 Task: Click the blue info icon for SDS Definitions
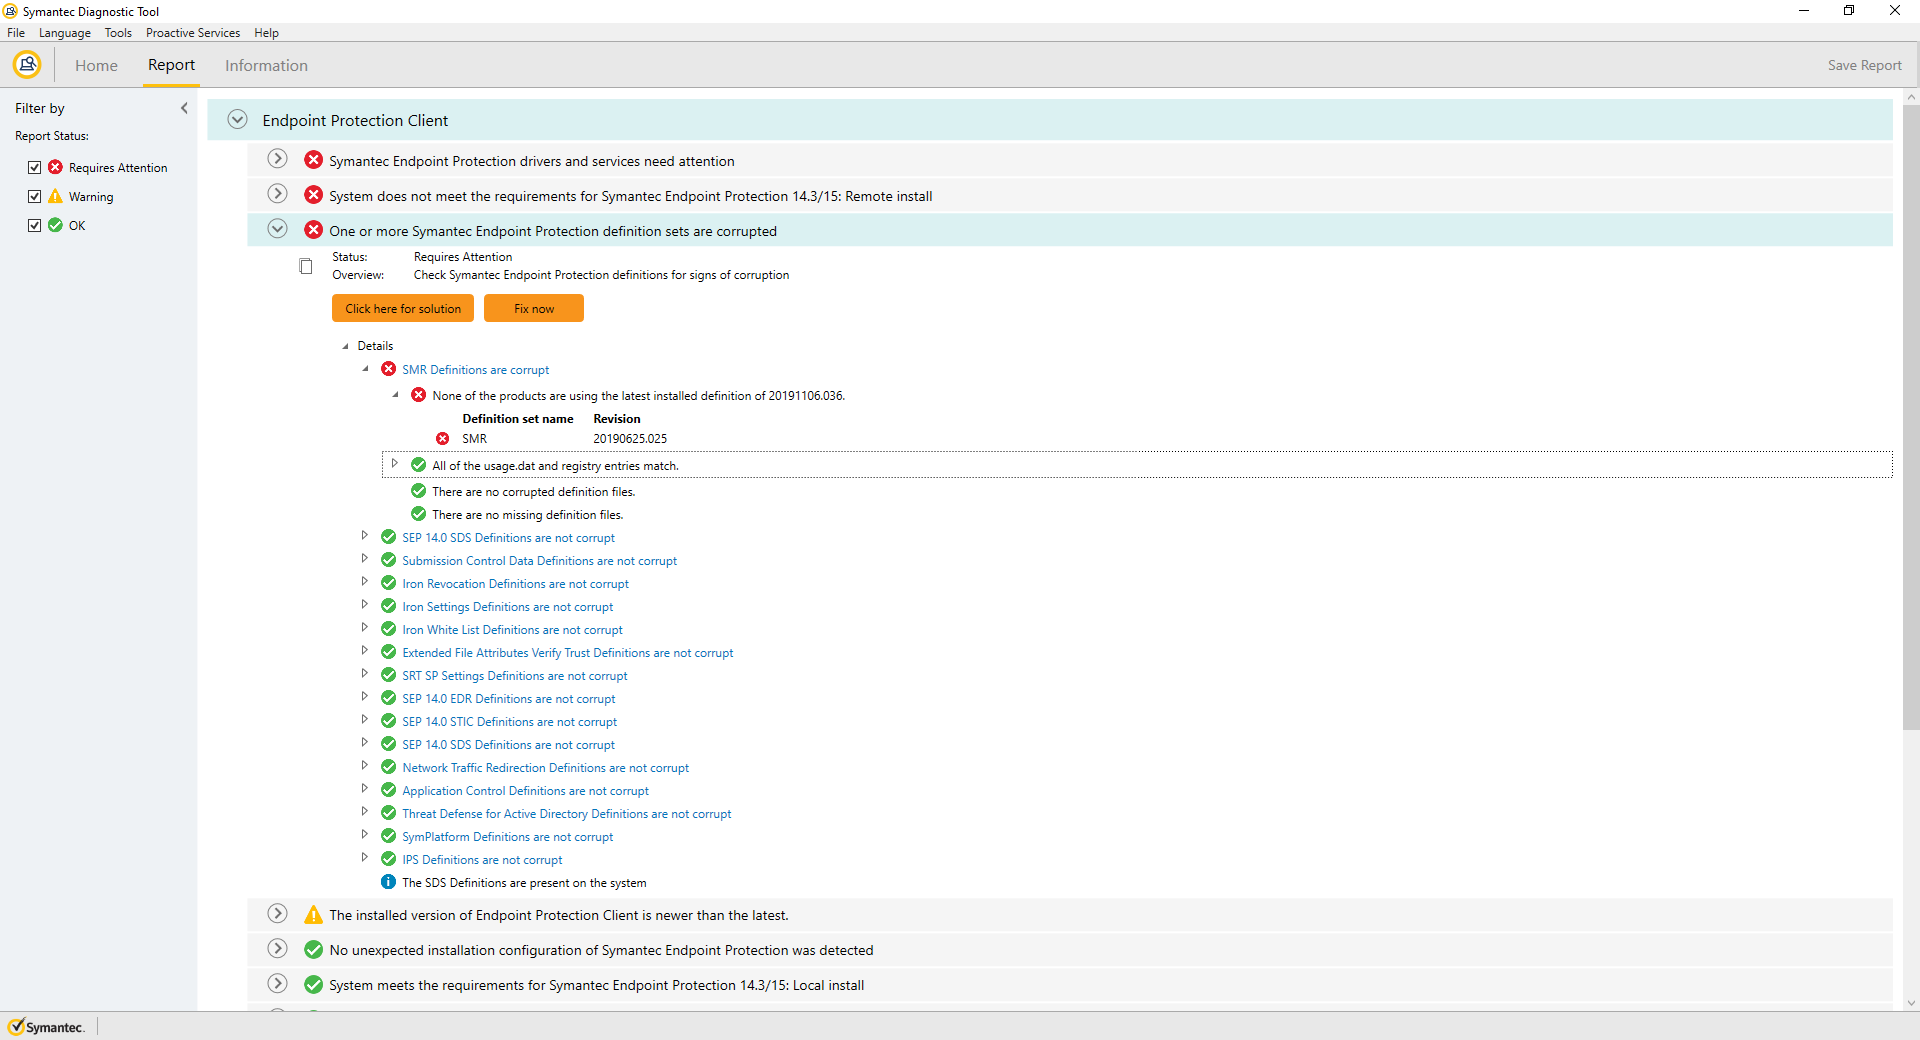pos(388,882)
